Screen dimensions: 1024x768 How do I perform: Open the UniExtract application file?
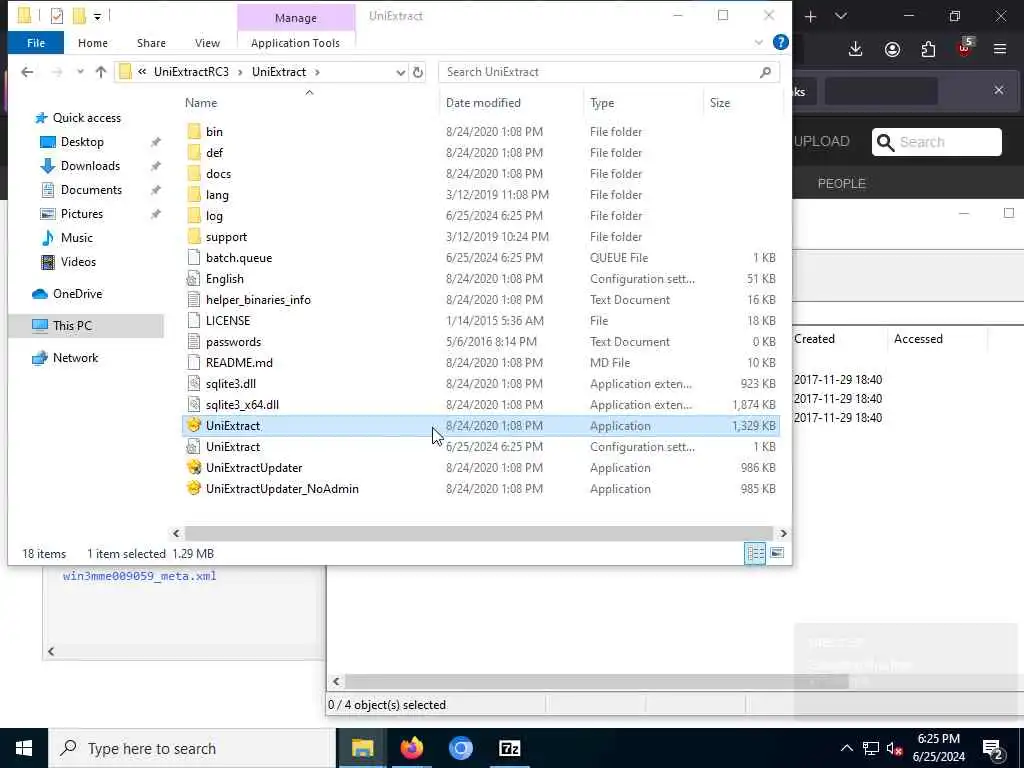pyautogui.click(x=232, y=426)
